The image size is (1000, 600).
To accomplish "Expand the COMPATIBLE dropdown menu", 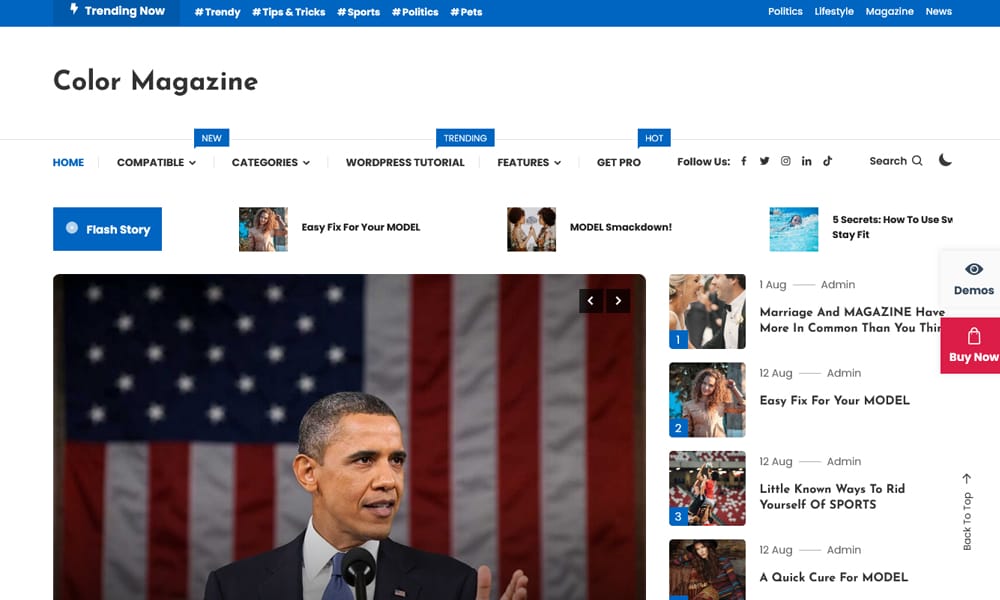I will [x=156, y=161].
